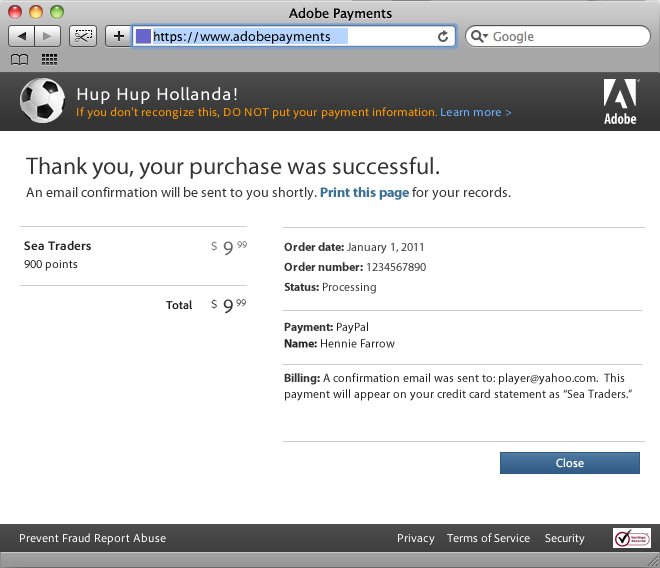The image size is (660, 568).
Task: Reload the page with the refresh icon
Action: [443, 37]
